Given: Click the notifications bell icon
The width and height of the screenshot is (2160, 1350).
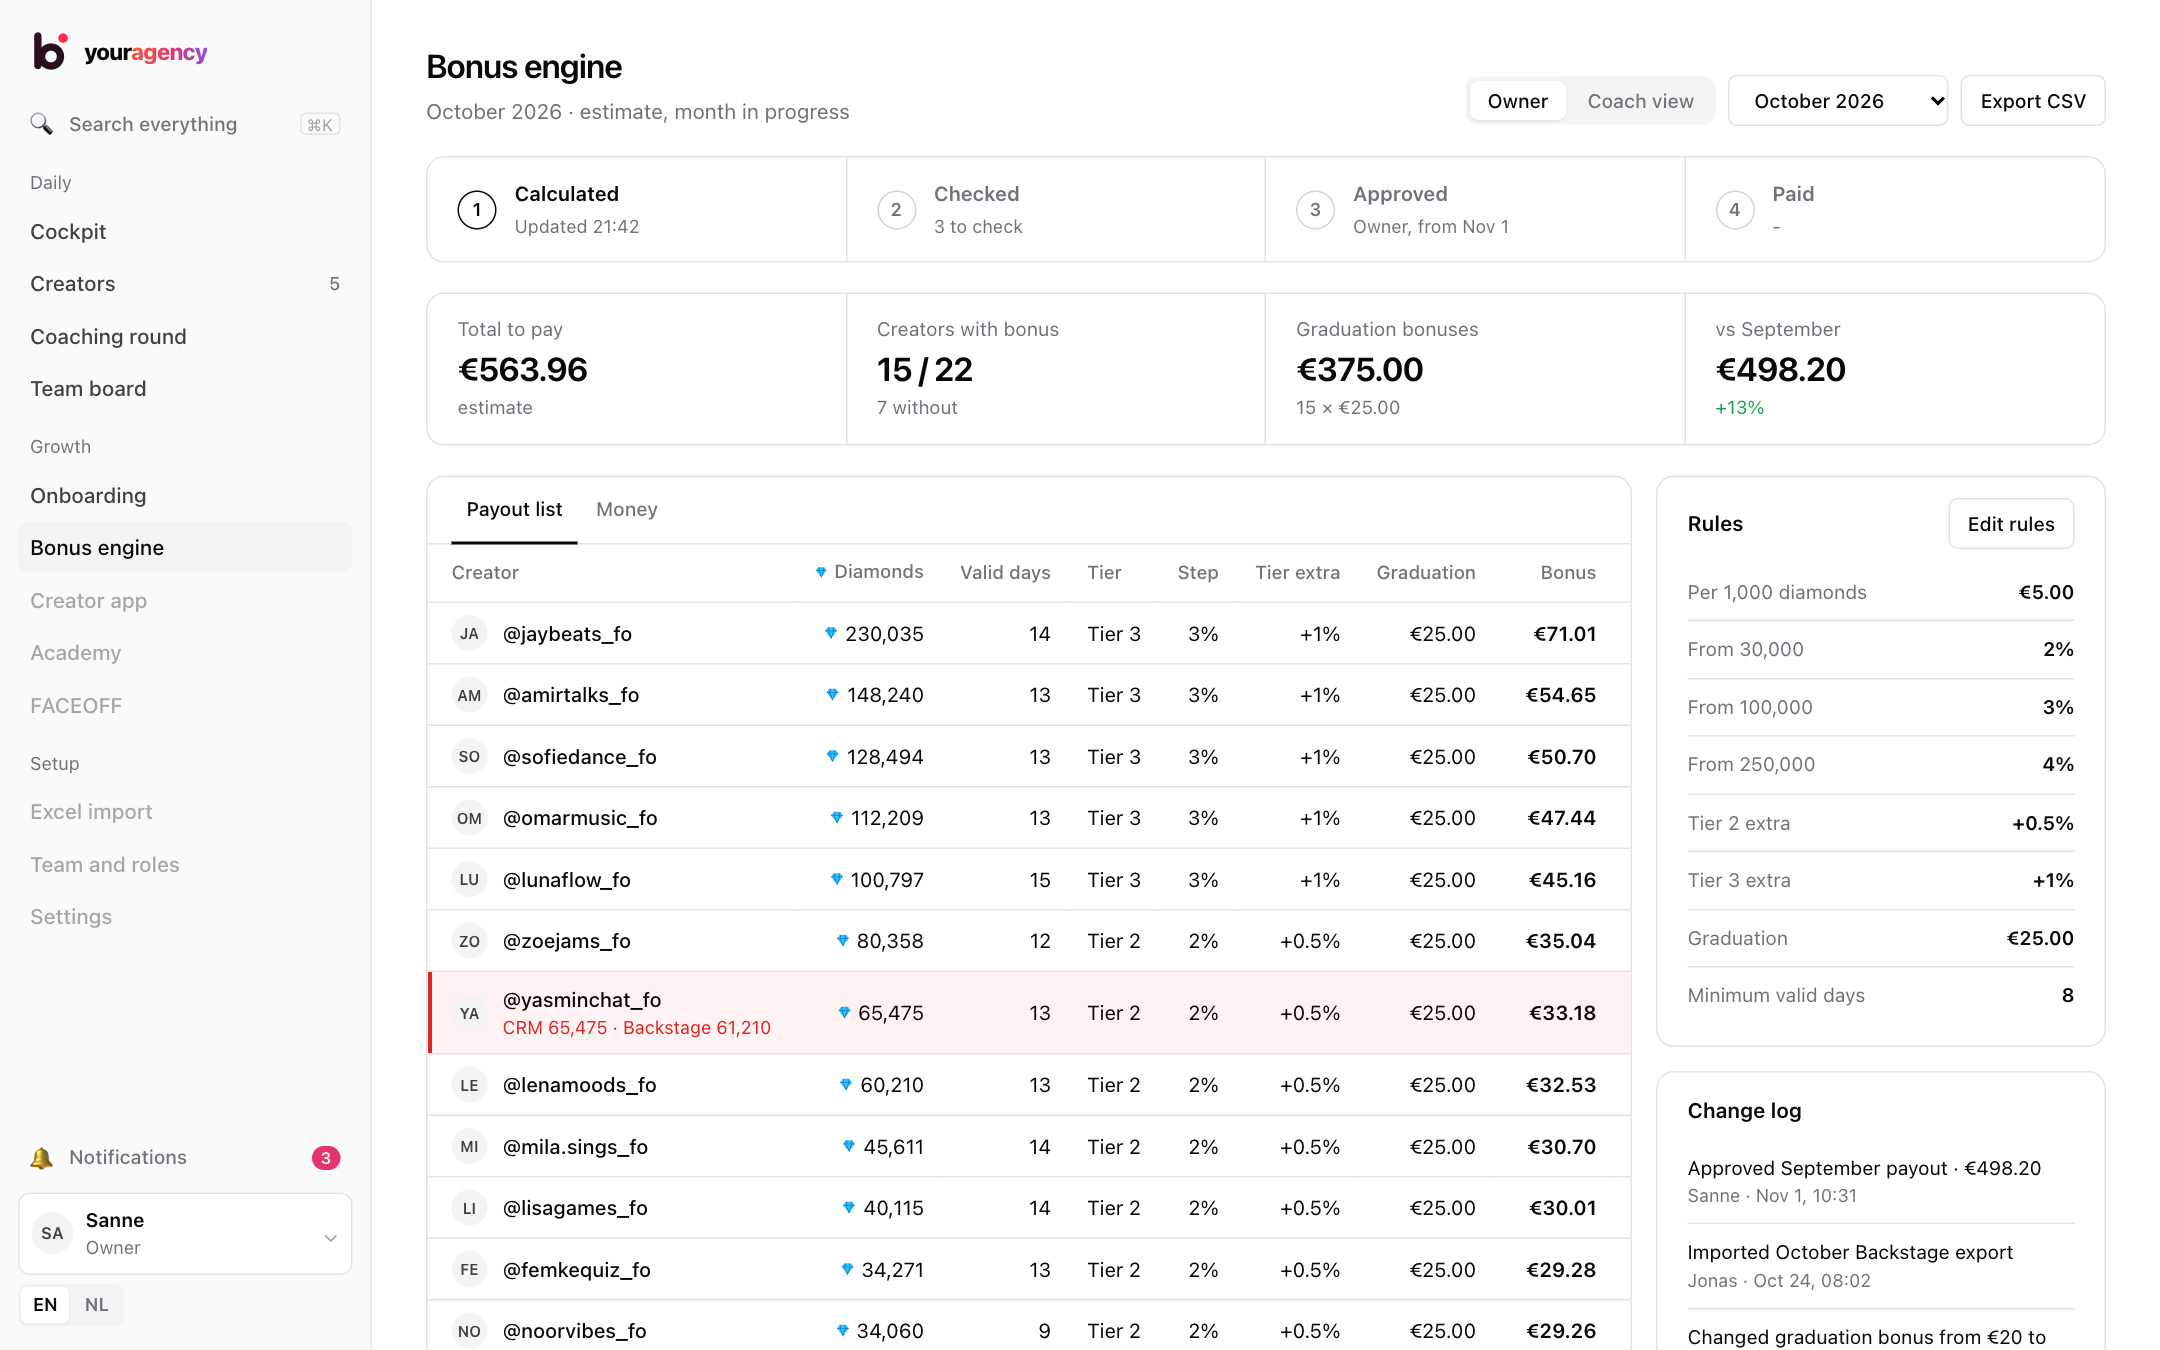Looking at the screenshot, I should click(x=41, y=1158).
